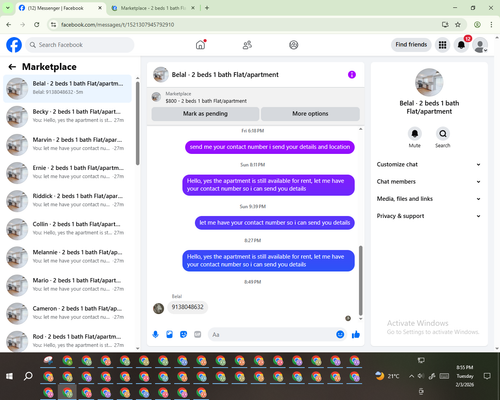This screenshot has width=500, height=400.
Task: Open Becky conversation in chat list
Action: (67, 116)
